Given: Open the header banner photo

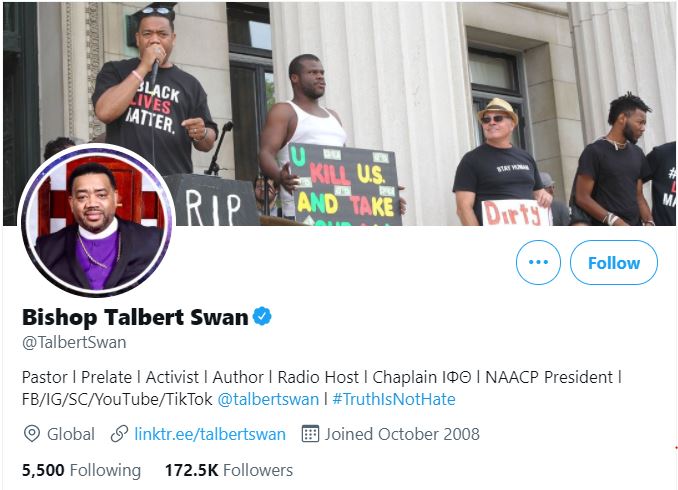Looking at the screenshot, I should (x=339, y=113).
